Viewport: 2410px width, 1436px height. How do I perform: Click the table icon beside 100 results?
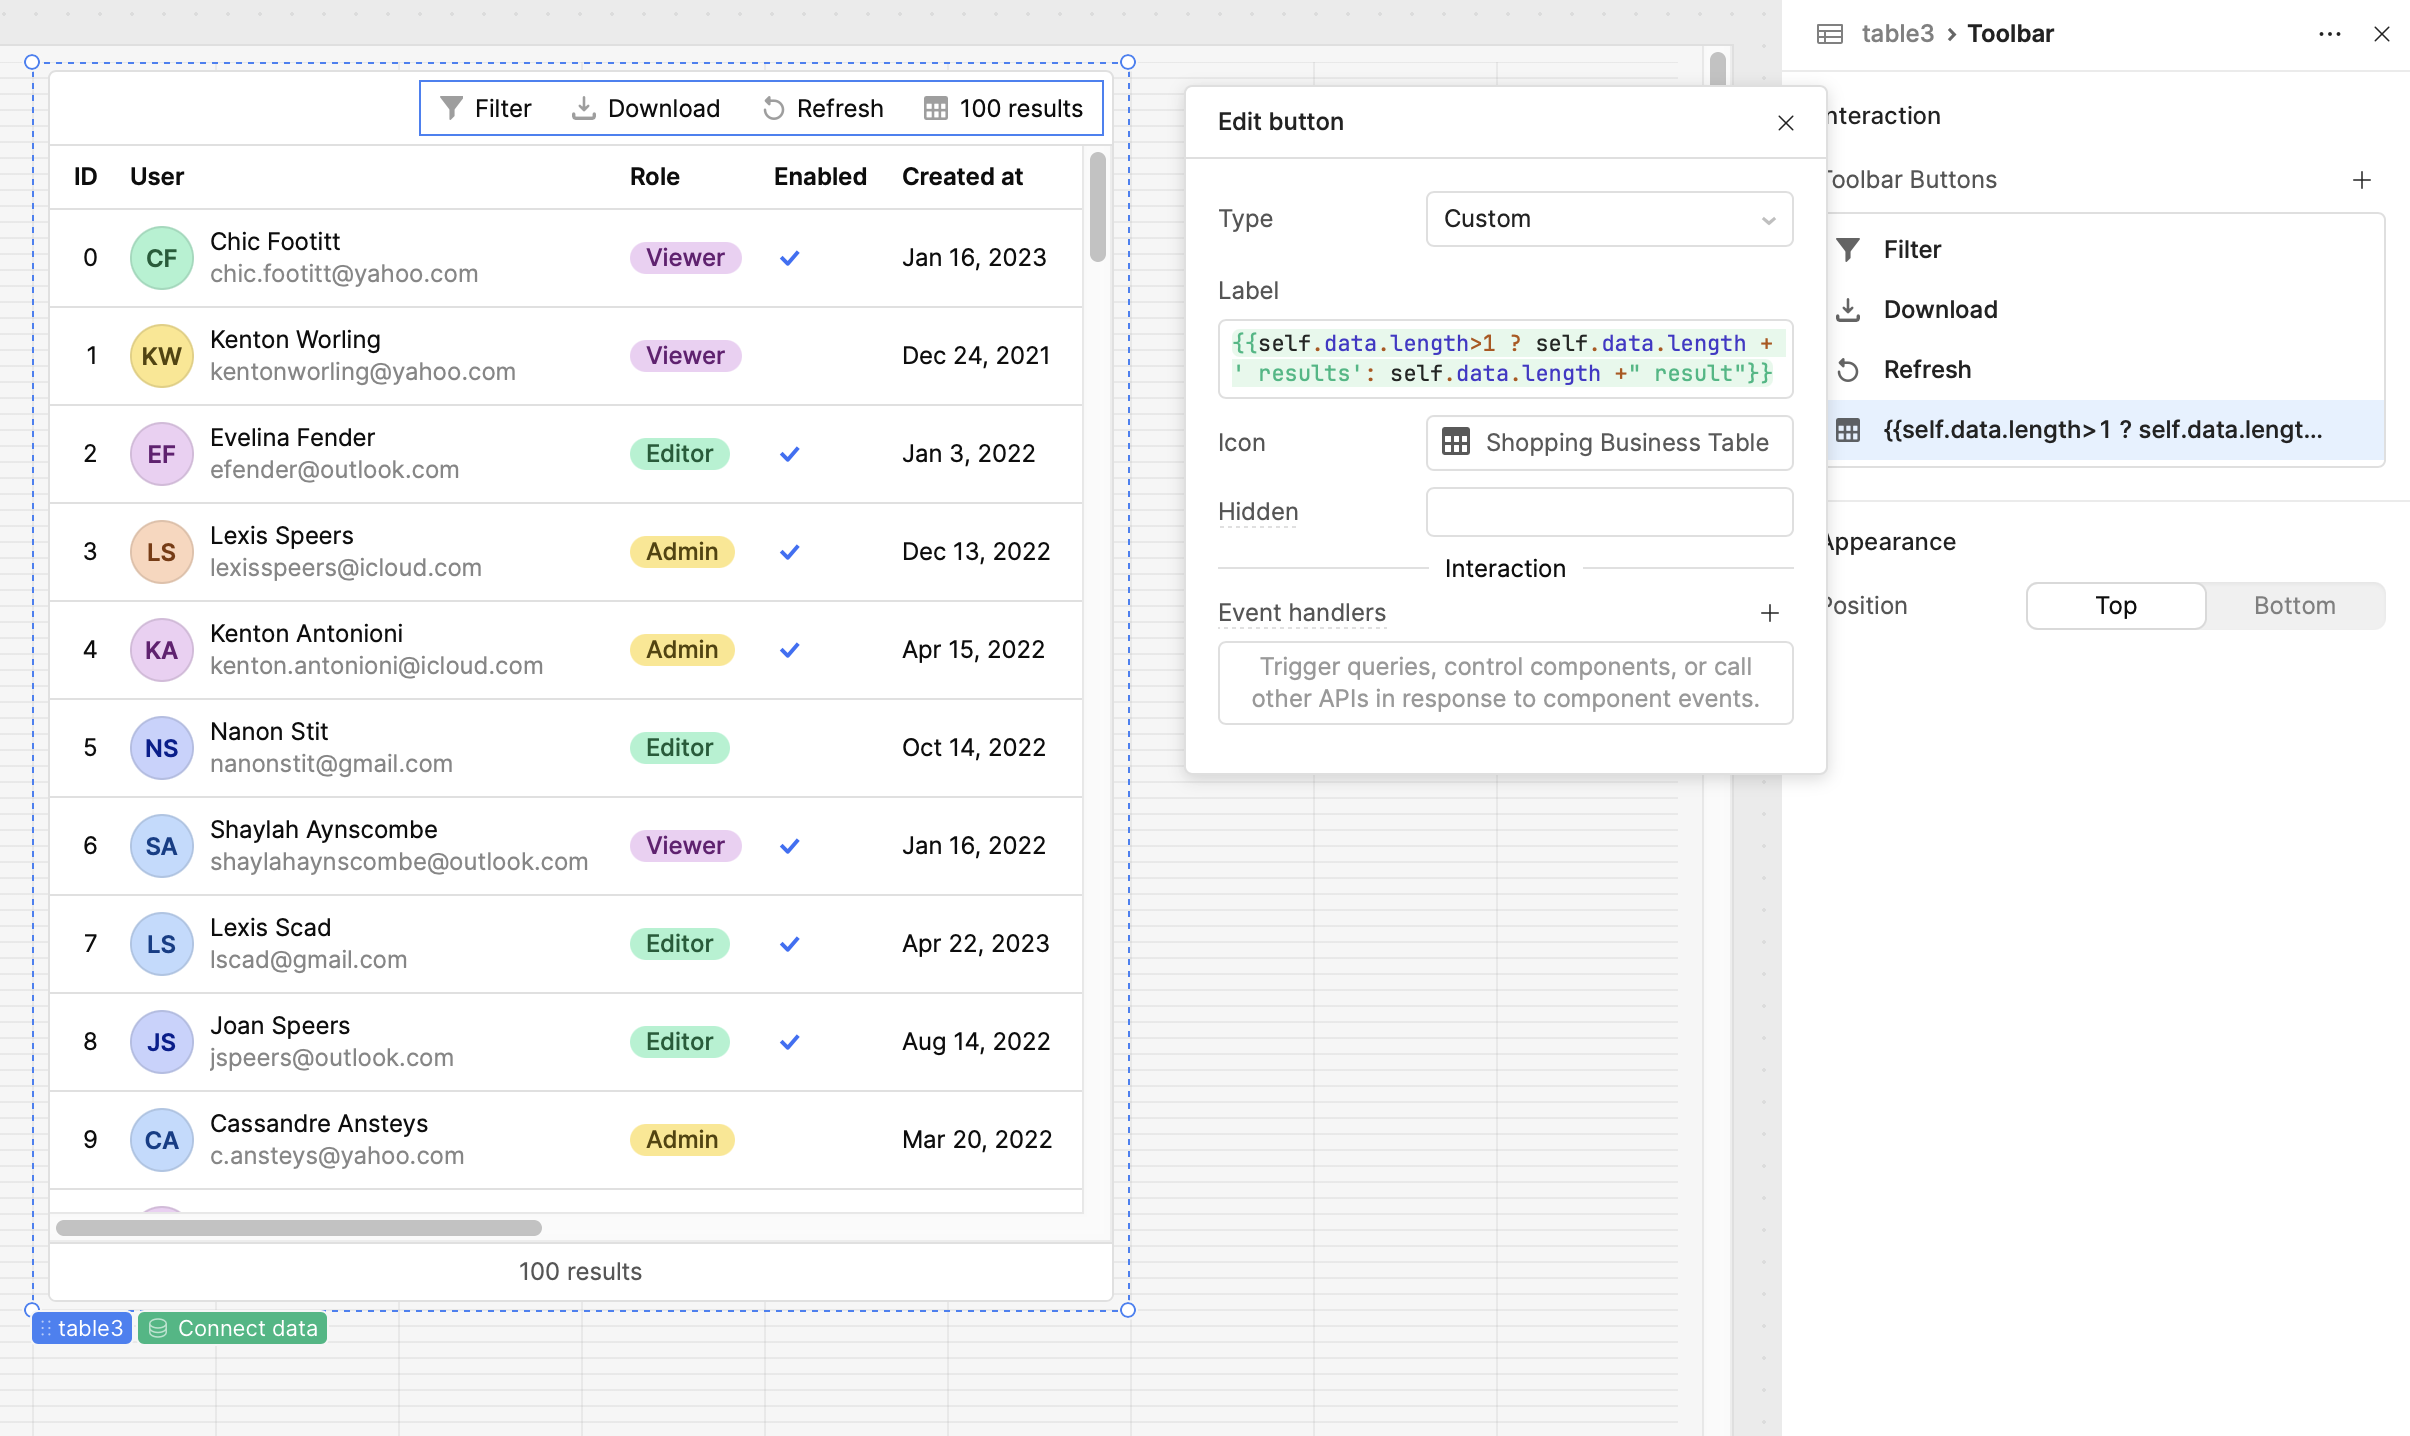point(935,108)
